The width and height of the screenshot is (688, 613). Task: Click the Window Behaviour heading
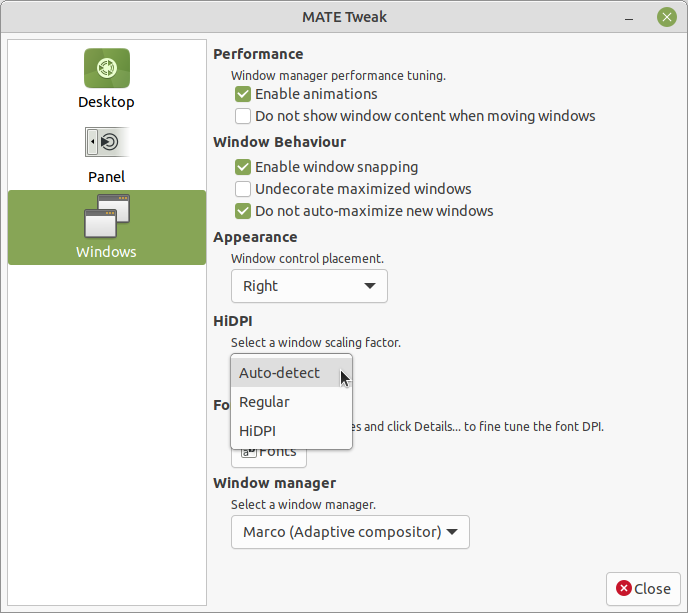coord(280,142)
